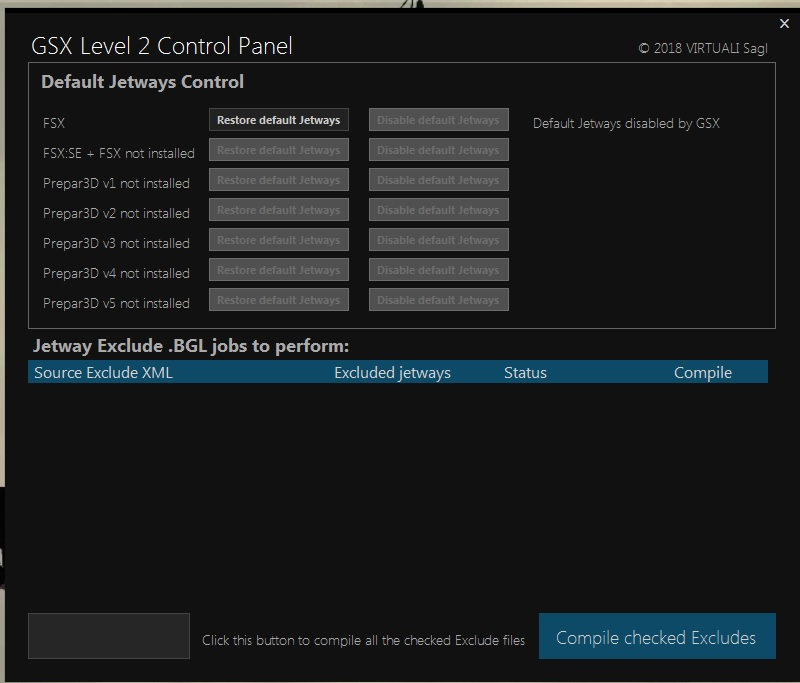The height and width of the screenshot is (683, 800).
Task: Click Disable default Jetways for Prepar3D v1
Action: [x=438, y=180]
